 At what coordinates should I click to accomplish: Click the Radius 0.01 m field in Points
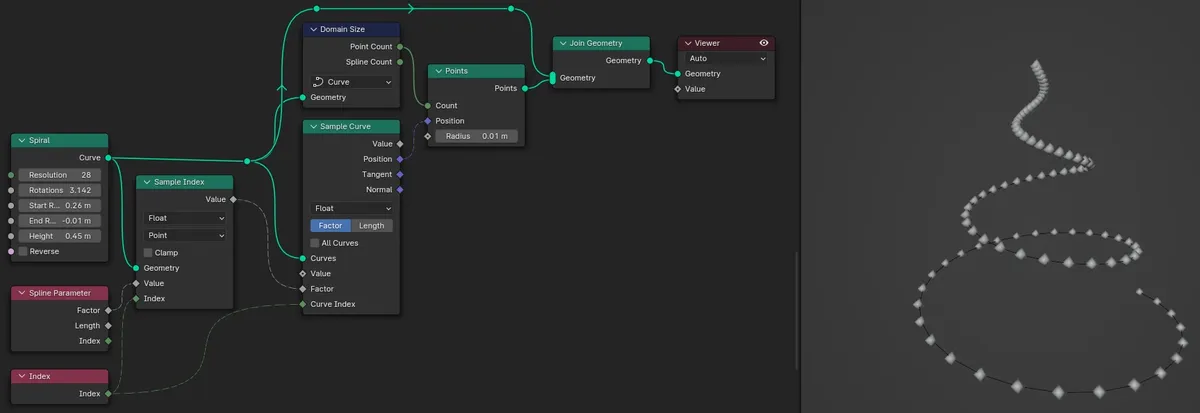click(476, 136)
